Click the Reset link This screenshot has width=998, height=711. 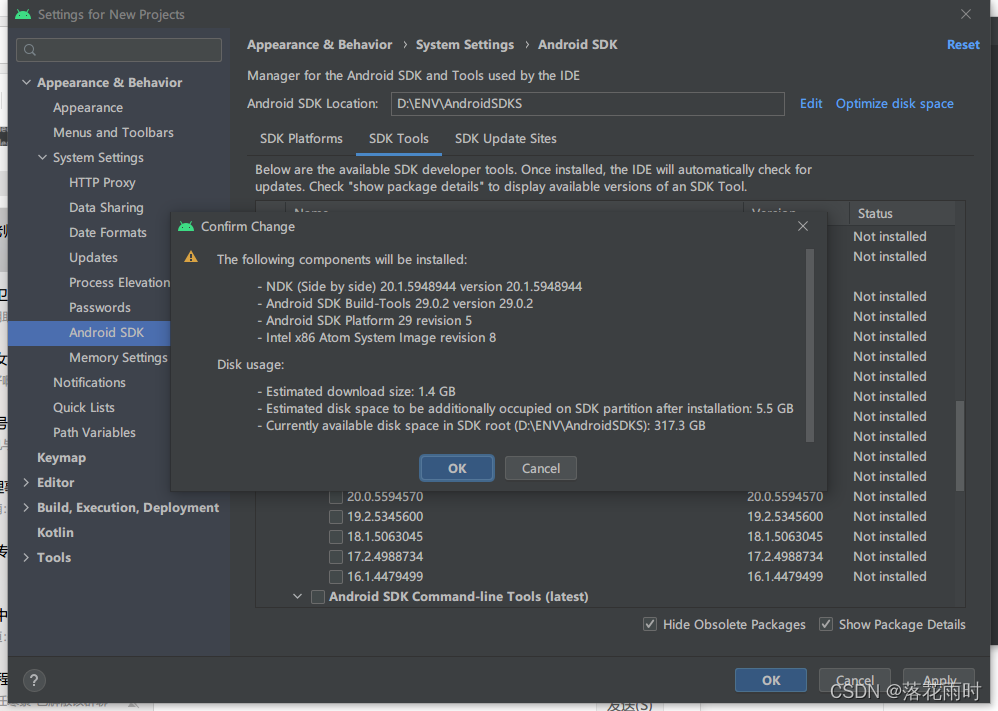(x=963, y=45)
